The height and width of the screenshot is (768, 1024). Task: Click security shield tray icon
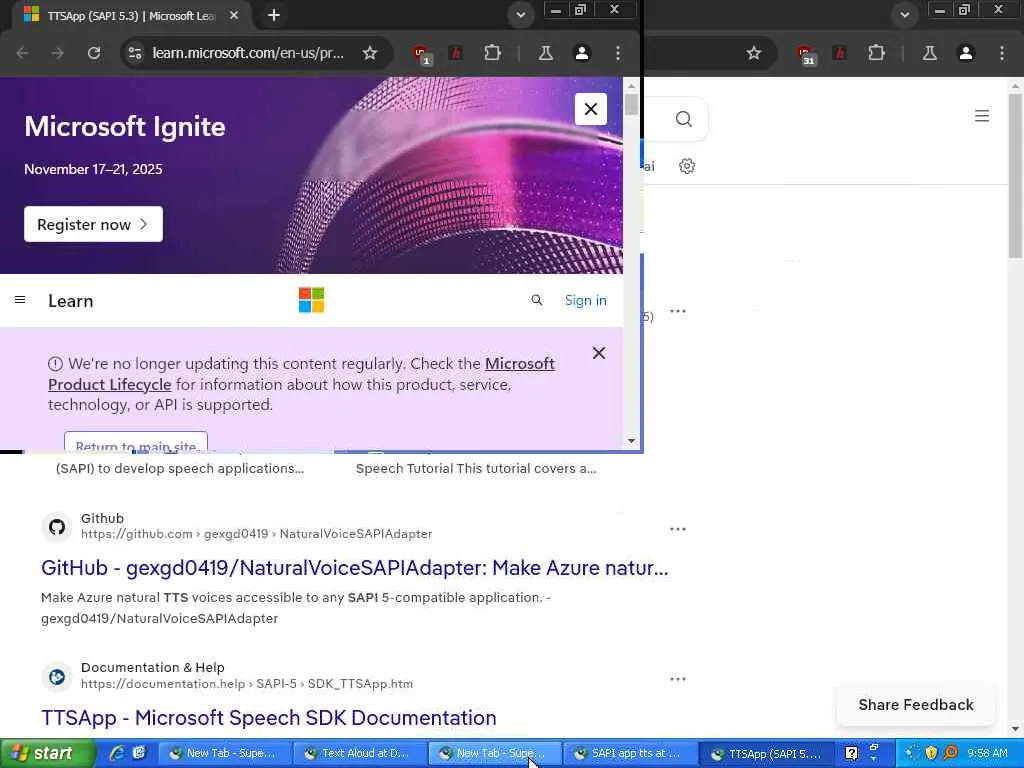[932, 753]
